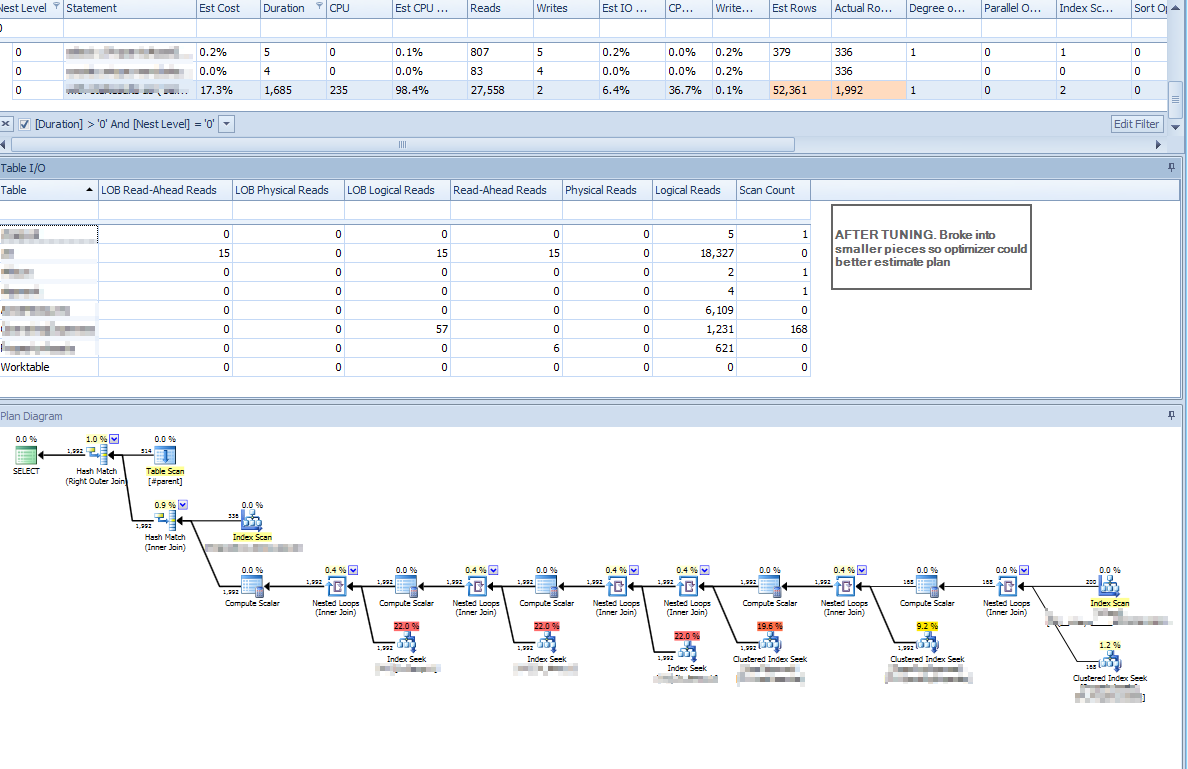
Task: Select the Table Scan [#parent] node
Action: 164,455
